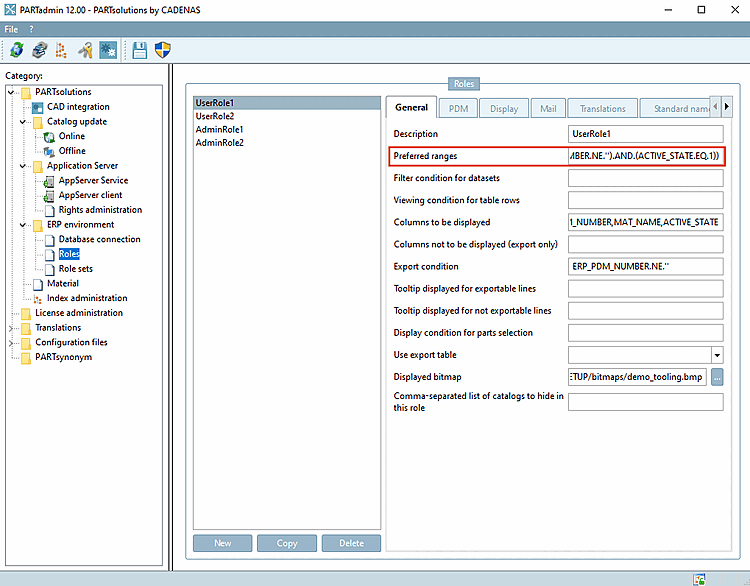
Task: Click the Viewing condition for table rows field
Action: pos(645,200)
